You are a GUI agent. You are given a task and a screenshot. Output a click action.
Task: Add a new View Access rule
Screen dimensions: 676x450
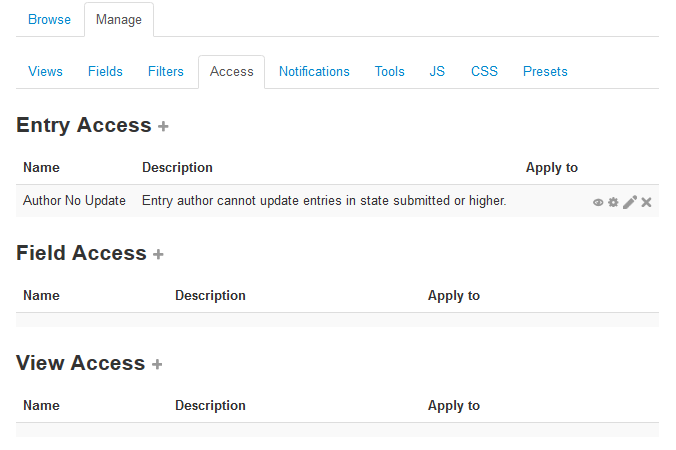click(156, 364)
